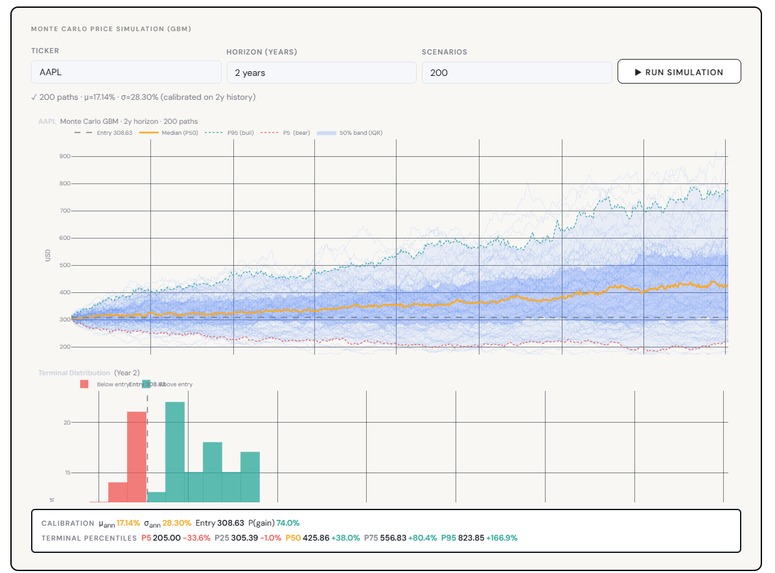Click the -33.6% percent change text
Viewport: 775px width, 573px height.
[x=197, y=538]
